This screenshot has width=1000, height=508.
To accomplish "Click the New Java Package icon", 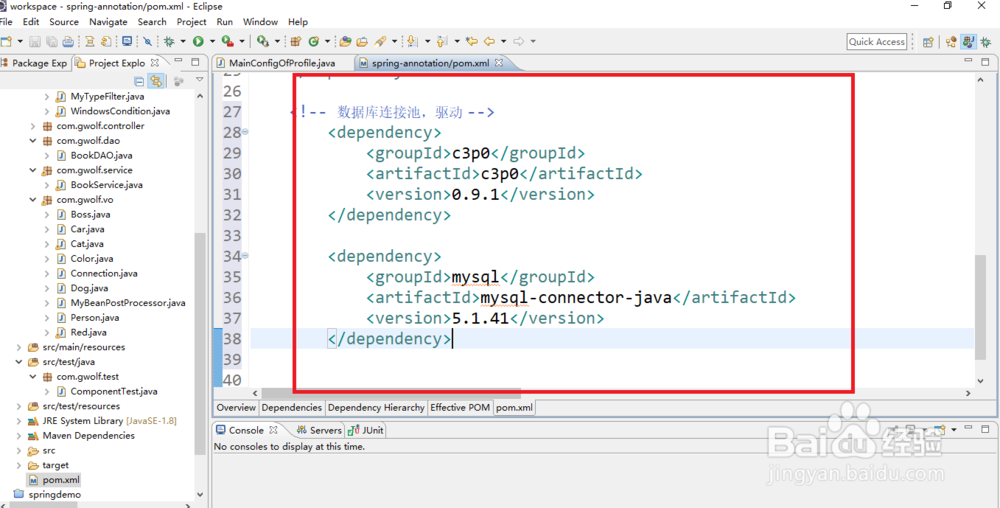I will pyautogui.click(x=295, y=41).
